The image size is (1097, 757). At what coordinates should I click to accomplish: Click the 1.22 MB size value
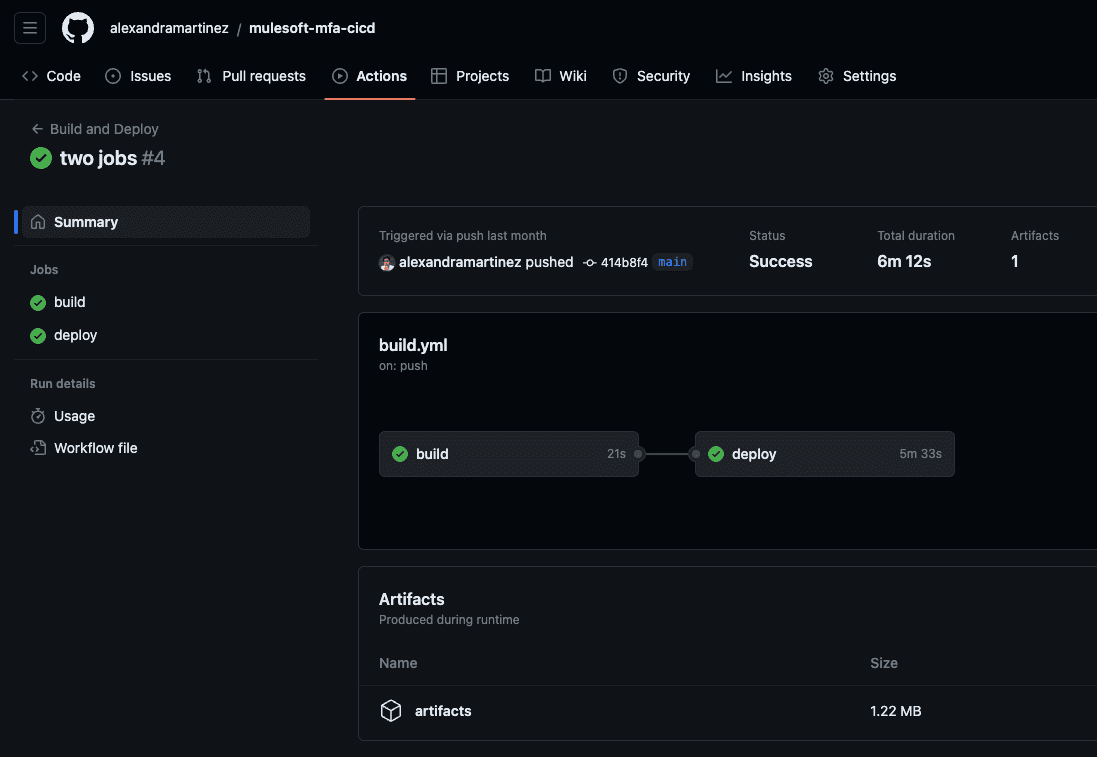[x=896, y=711]
